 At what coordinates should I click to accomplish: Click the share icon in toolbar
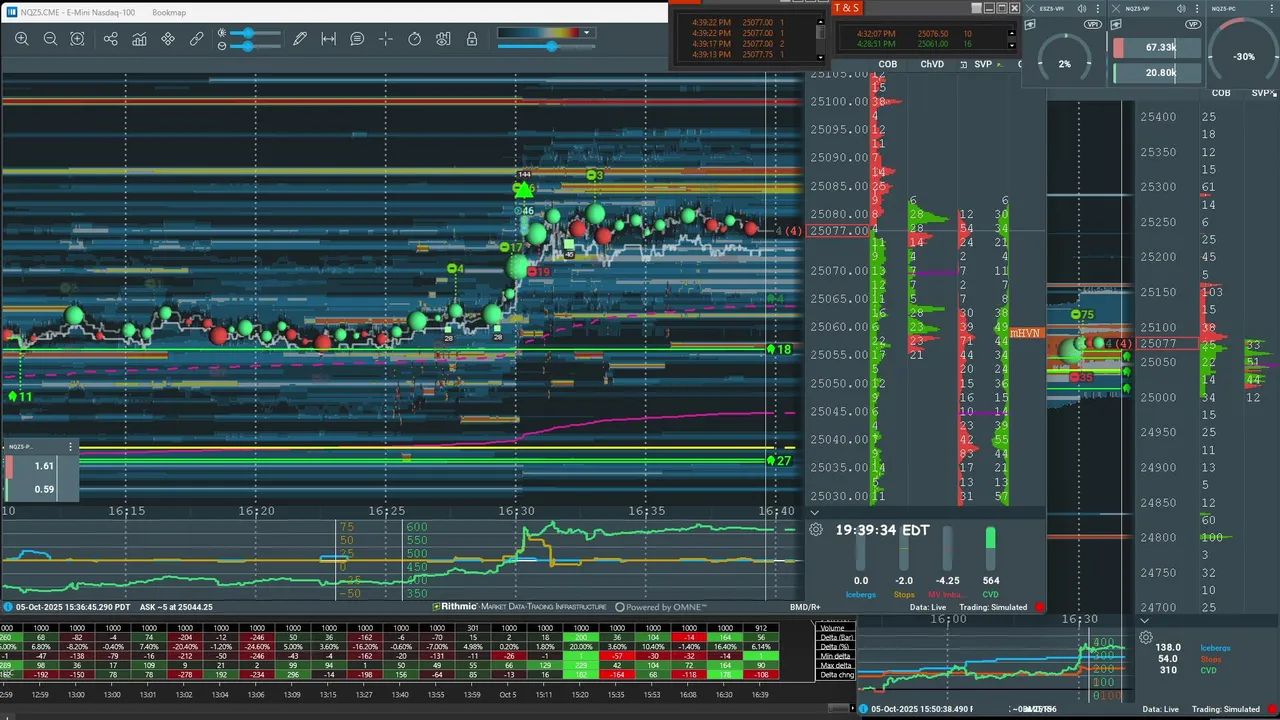[x=111, y=39]
